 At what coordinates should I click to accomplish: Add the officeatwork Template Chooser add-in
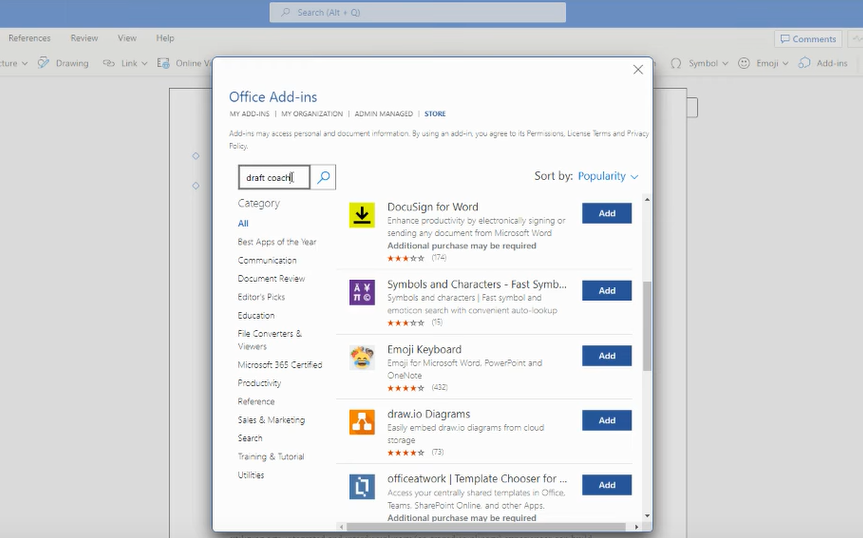tap(607, 485)
